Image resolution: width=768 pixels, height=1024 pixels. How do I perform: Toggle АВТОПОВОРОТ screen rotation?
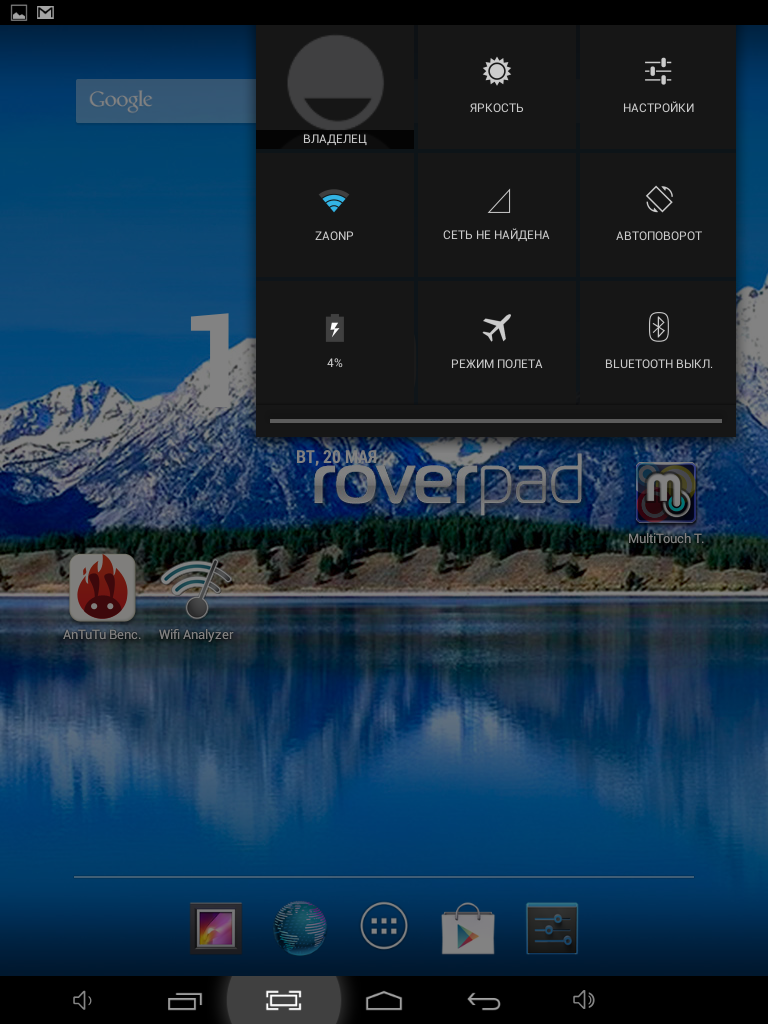pos(658,215)
